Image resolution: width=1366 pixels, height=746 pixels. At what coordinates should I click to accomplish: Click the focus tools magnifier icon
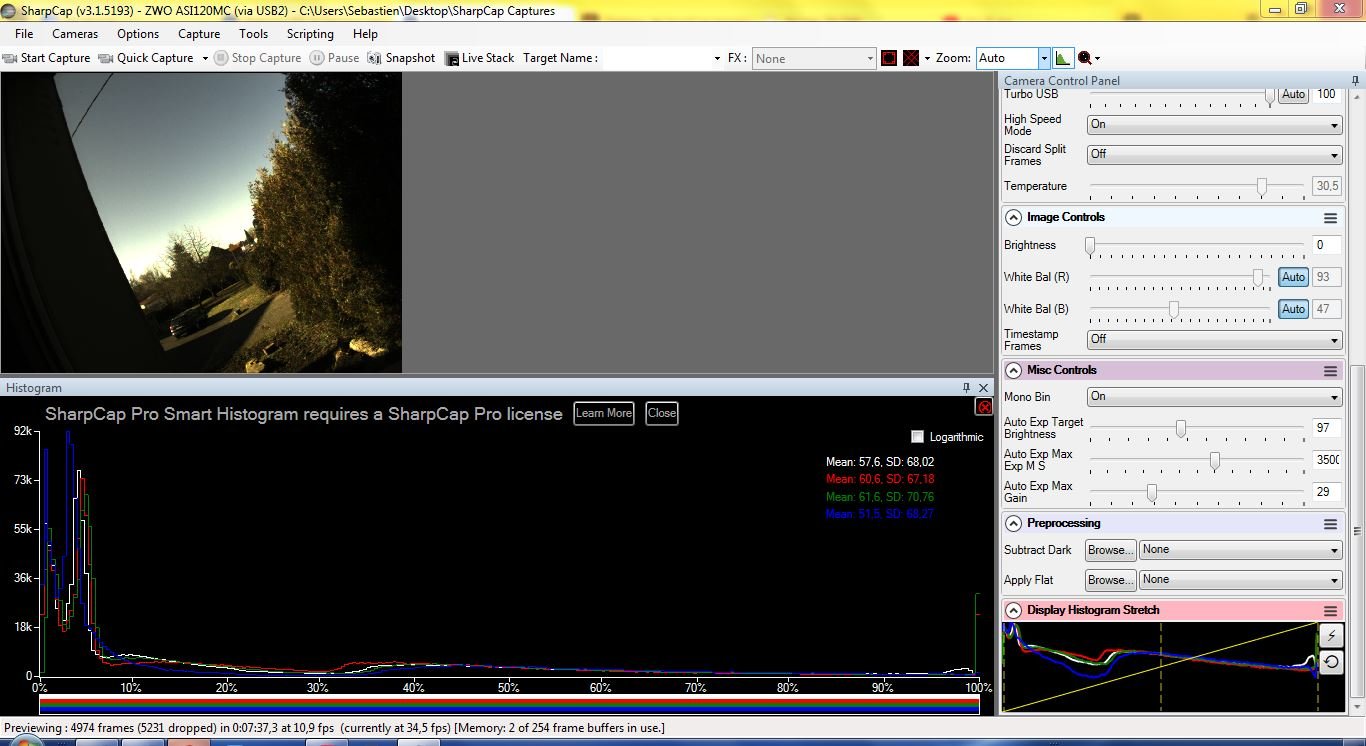pos(1086,58)
